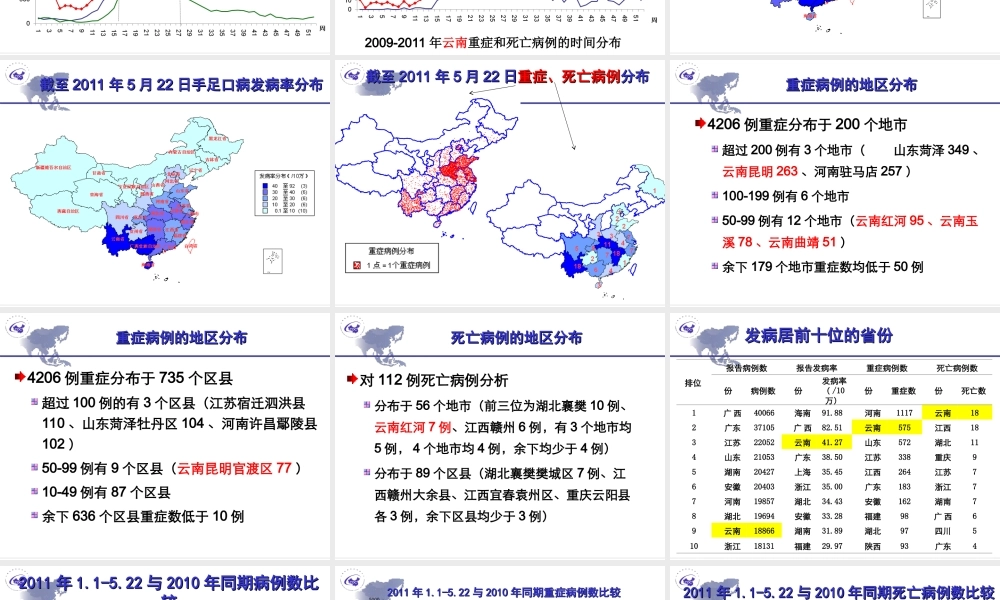This screenshot has width=1000, height=600.
Task: Click the CDC logo on 手足口病发病率分布 slide
Action: (18, 76)
